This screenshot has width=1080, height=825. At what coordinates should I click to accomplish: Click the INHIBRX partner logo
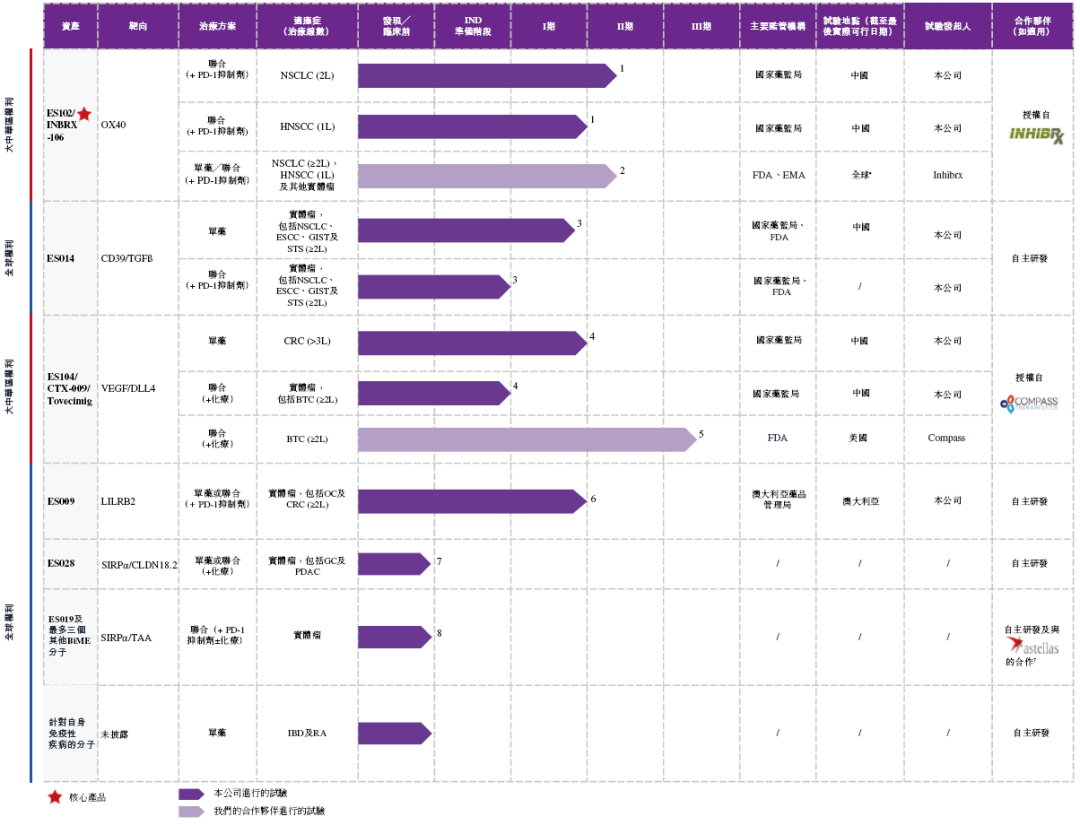pyautogui.click(x=1037, y=135)
